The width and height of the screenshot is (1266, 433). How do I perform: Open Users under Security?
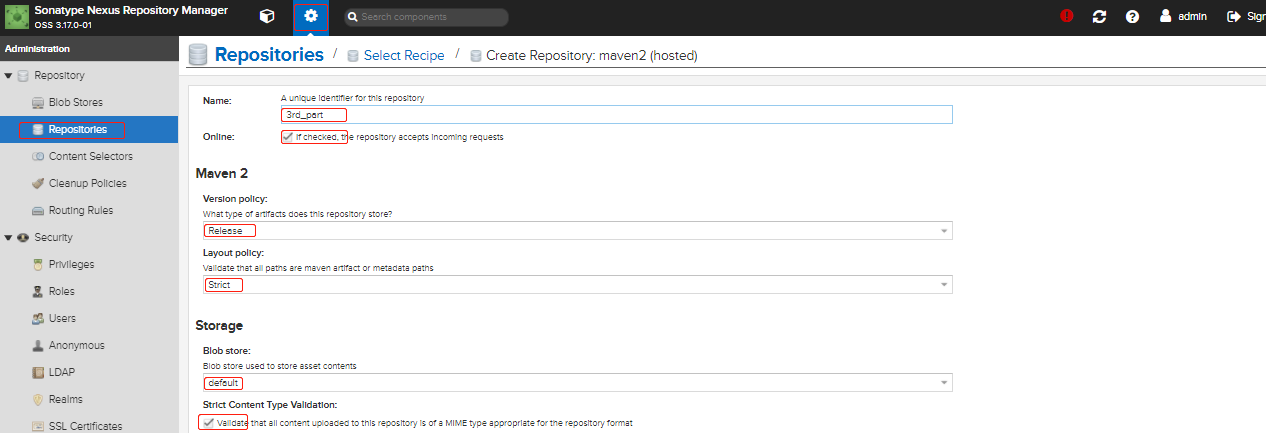click(x=62, y=319)
